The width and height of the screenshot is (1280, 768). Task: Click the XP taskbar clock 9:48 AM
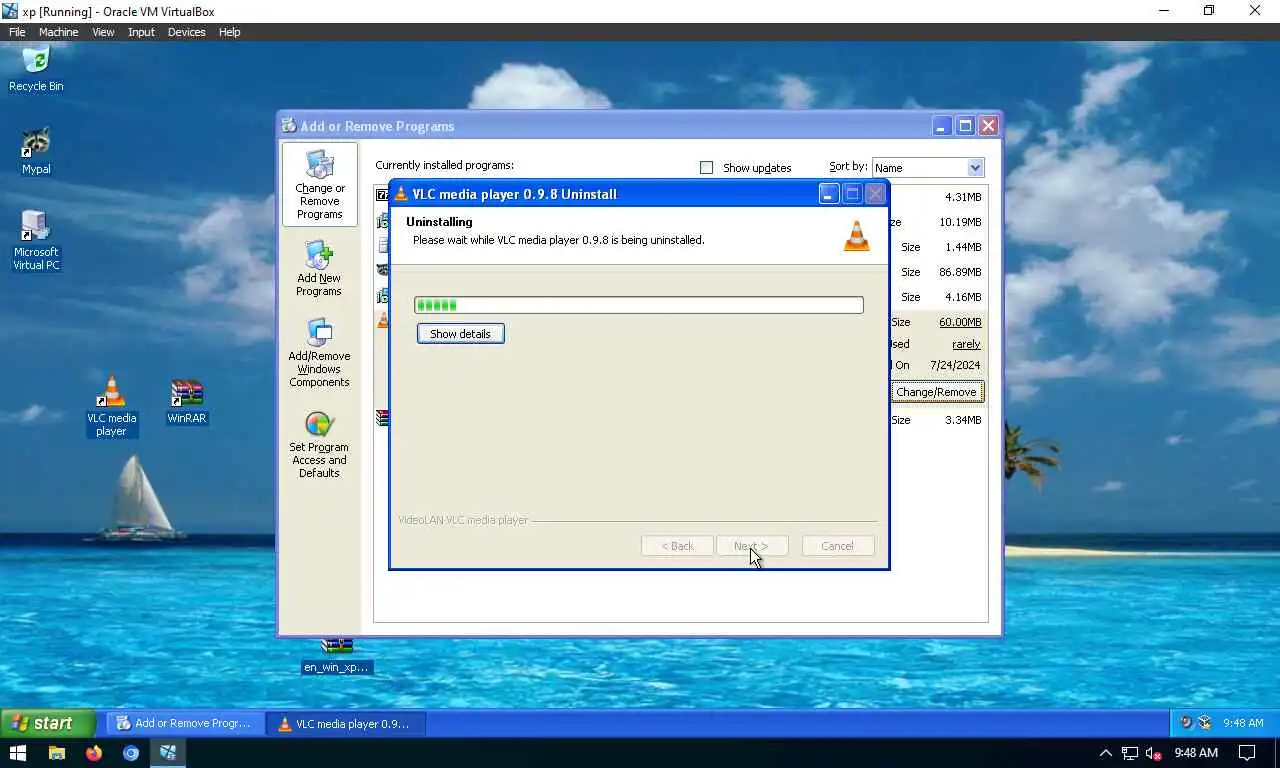tap(1243, 723)
